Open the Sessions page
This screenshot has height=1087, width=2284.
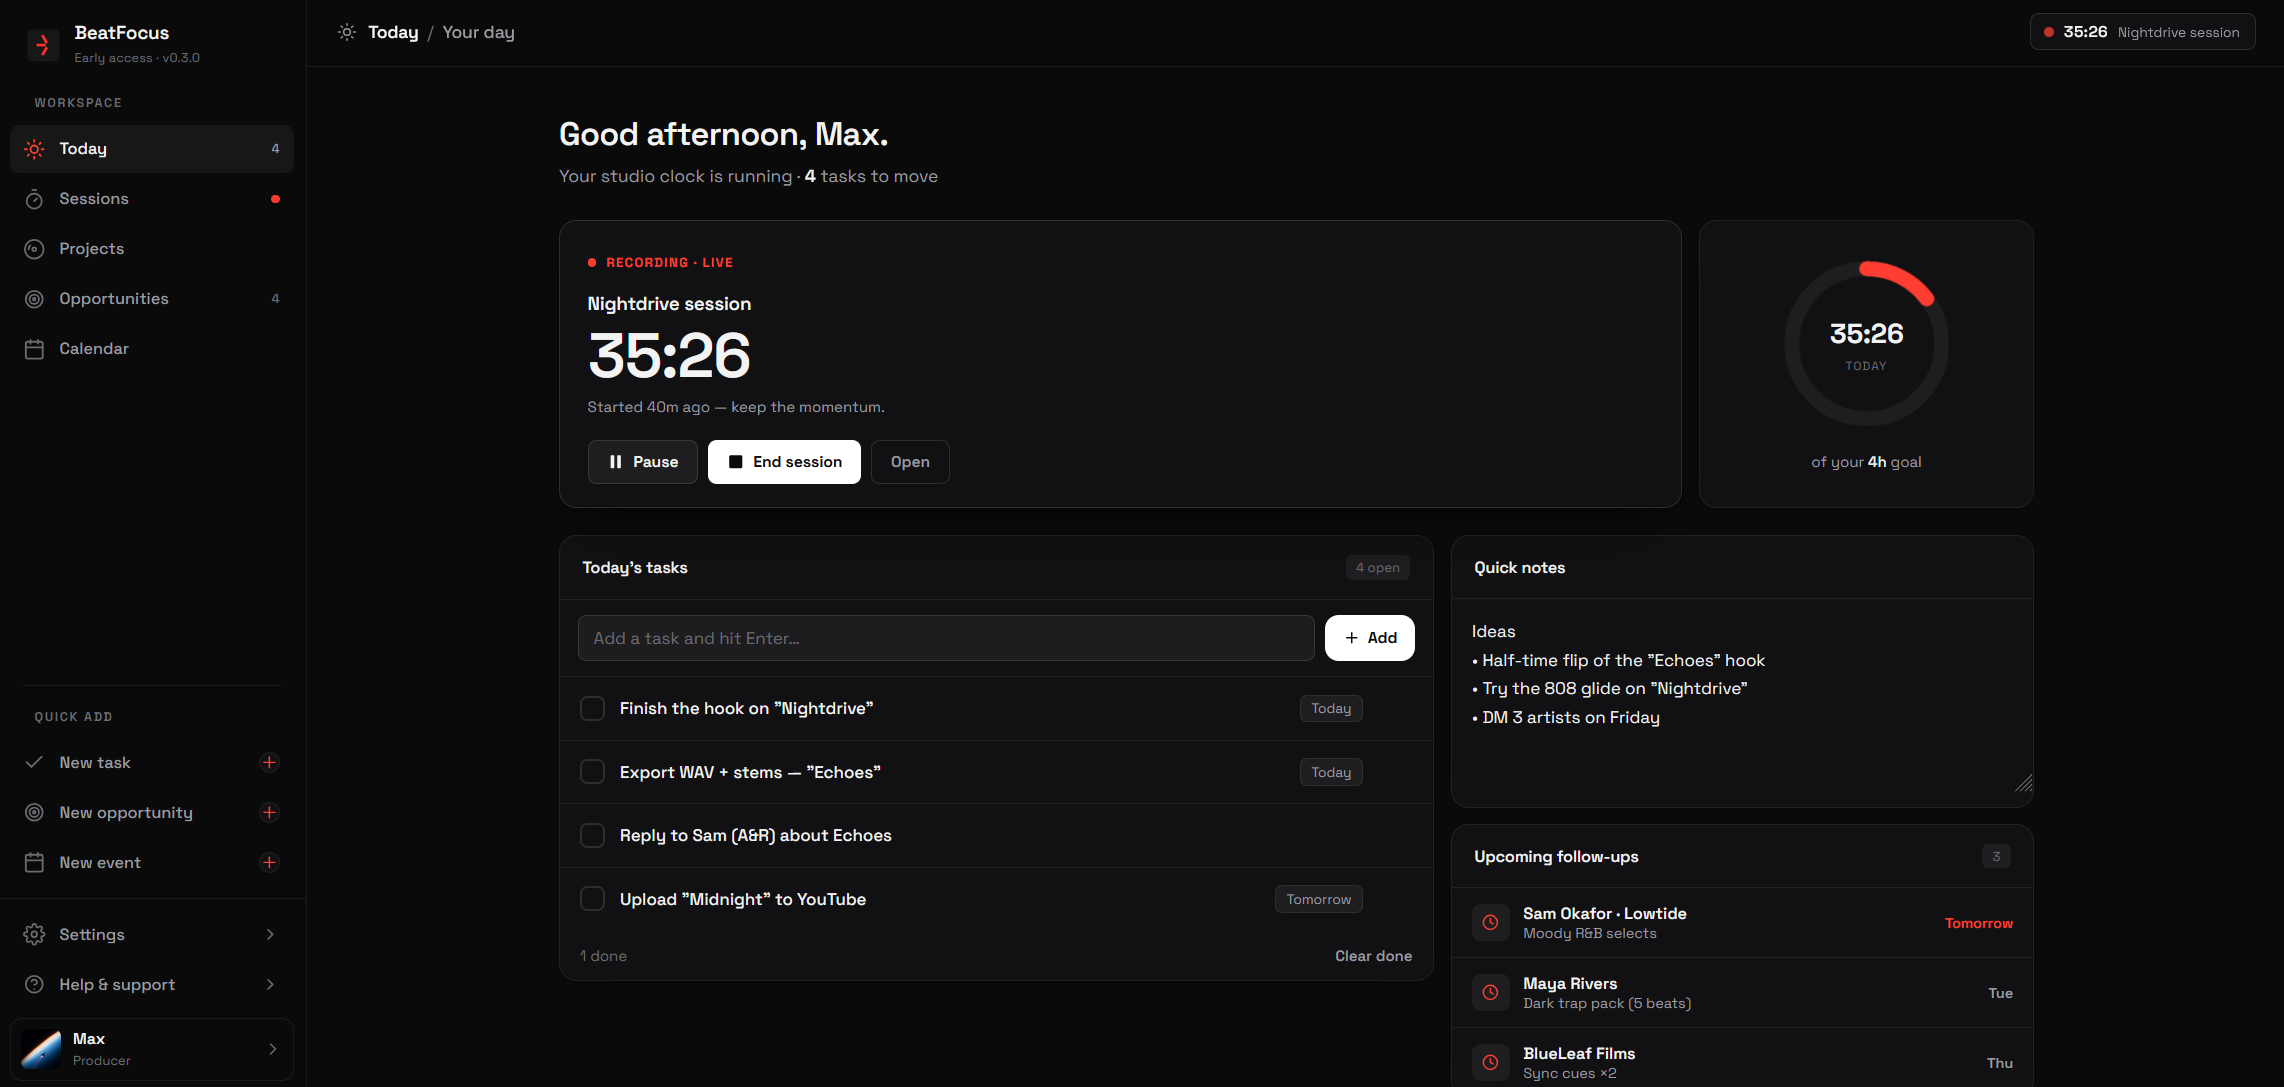[152, 199]
